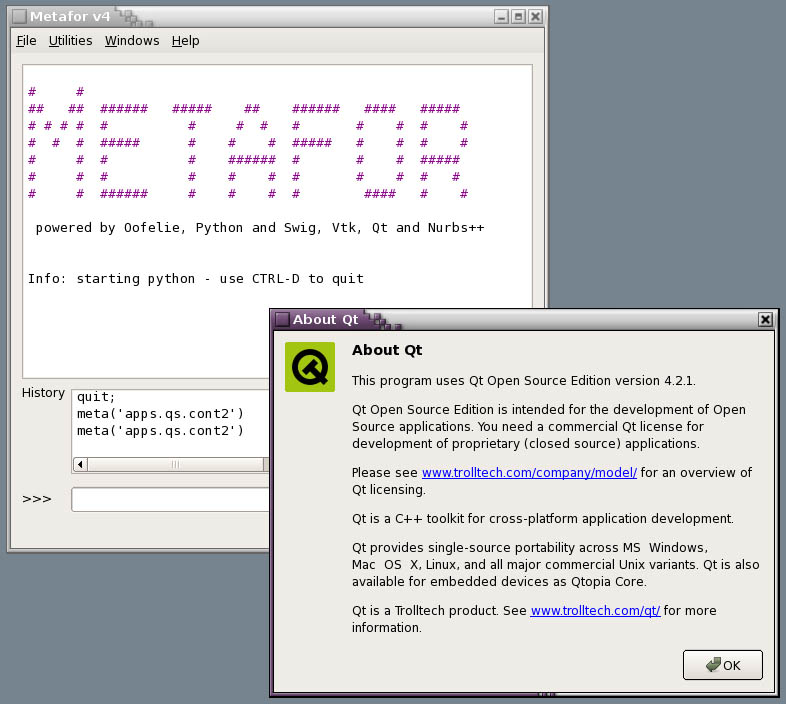
Task: Open the Utilities menu
Action: [x=70, y=41]
